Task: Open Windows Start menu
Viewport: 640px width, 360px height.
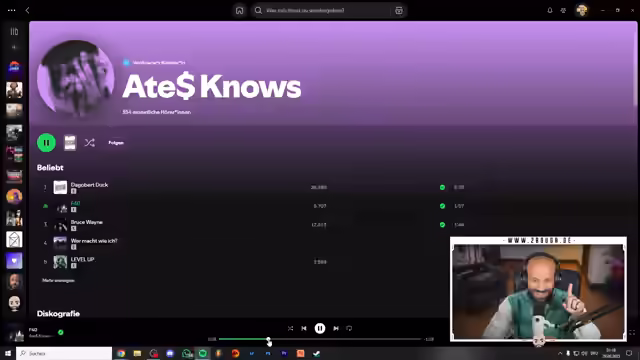Action: (8, 353)
